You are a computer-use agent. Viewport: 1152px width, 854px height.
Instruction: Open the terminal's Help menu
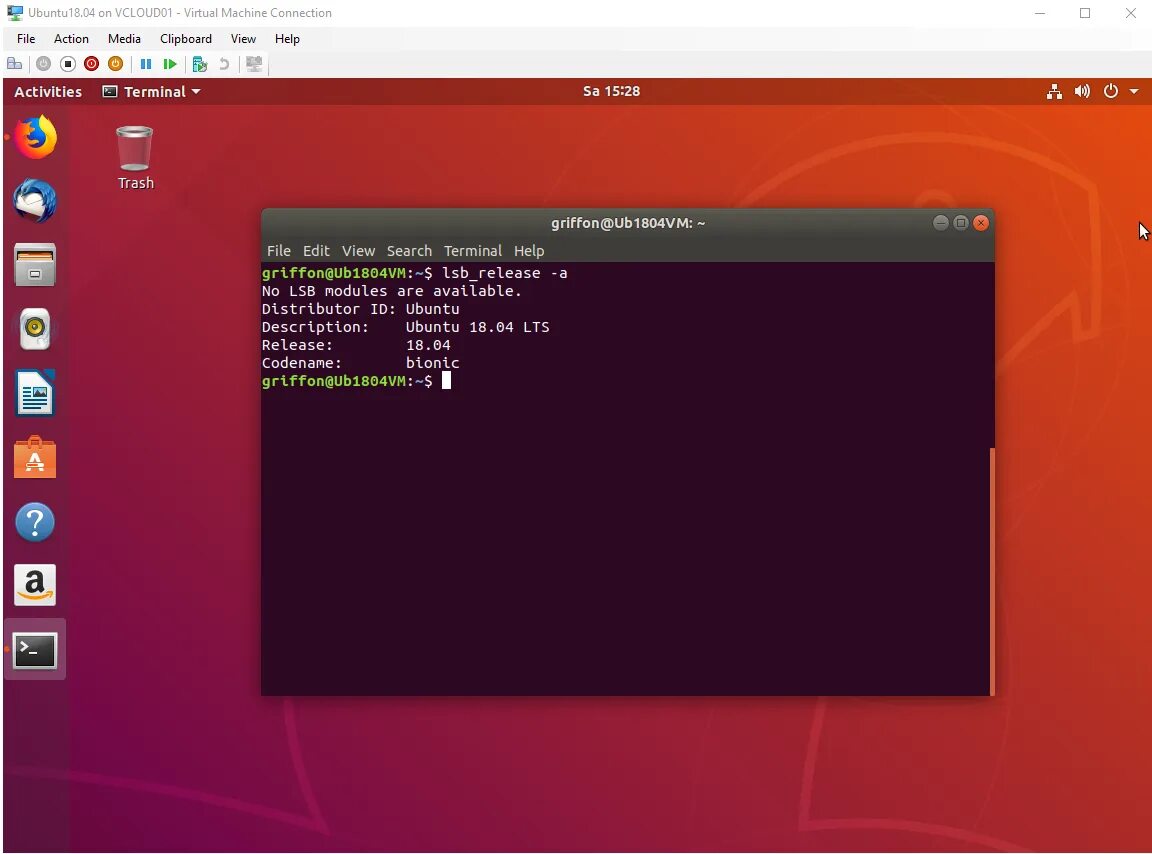[529, 251]
